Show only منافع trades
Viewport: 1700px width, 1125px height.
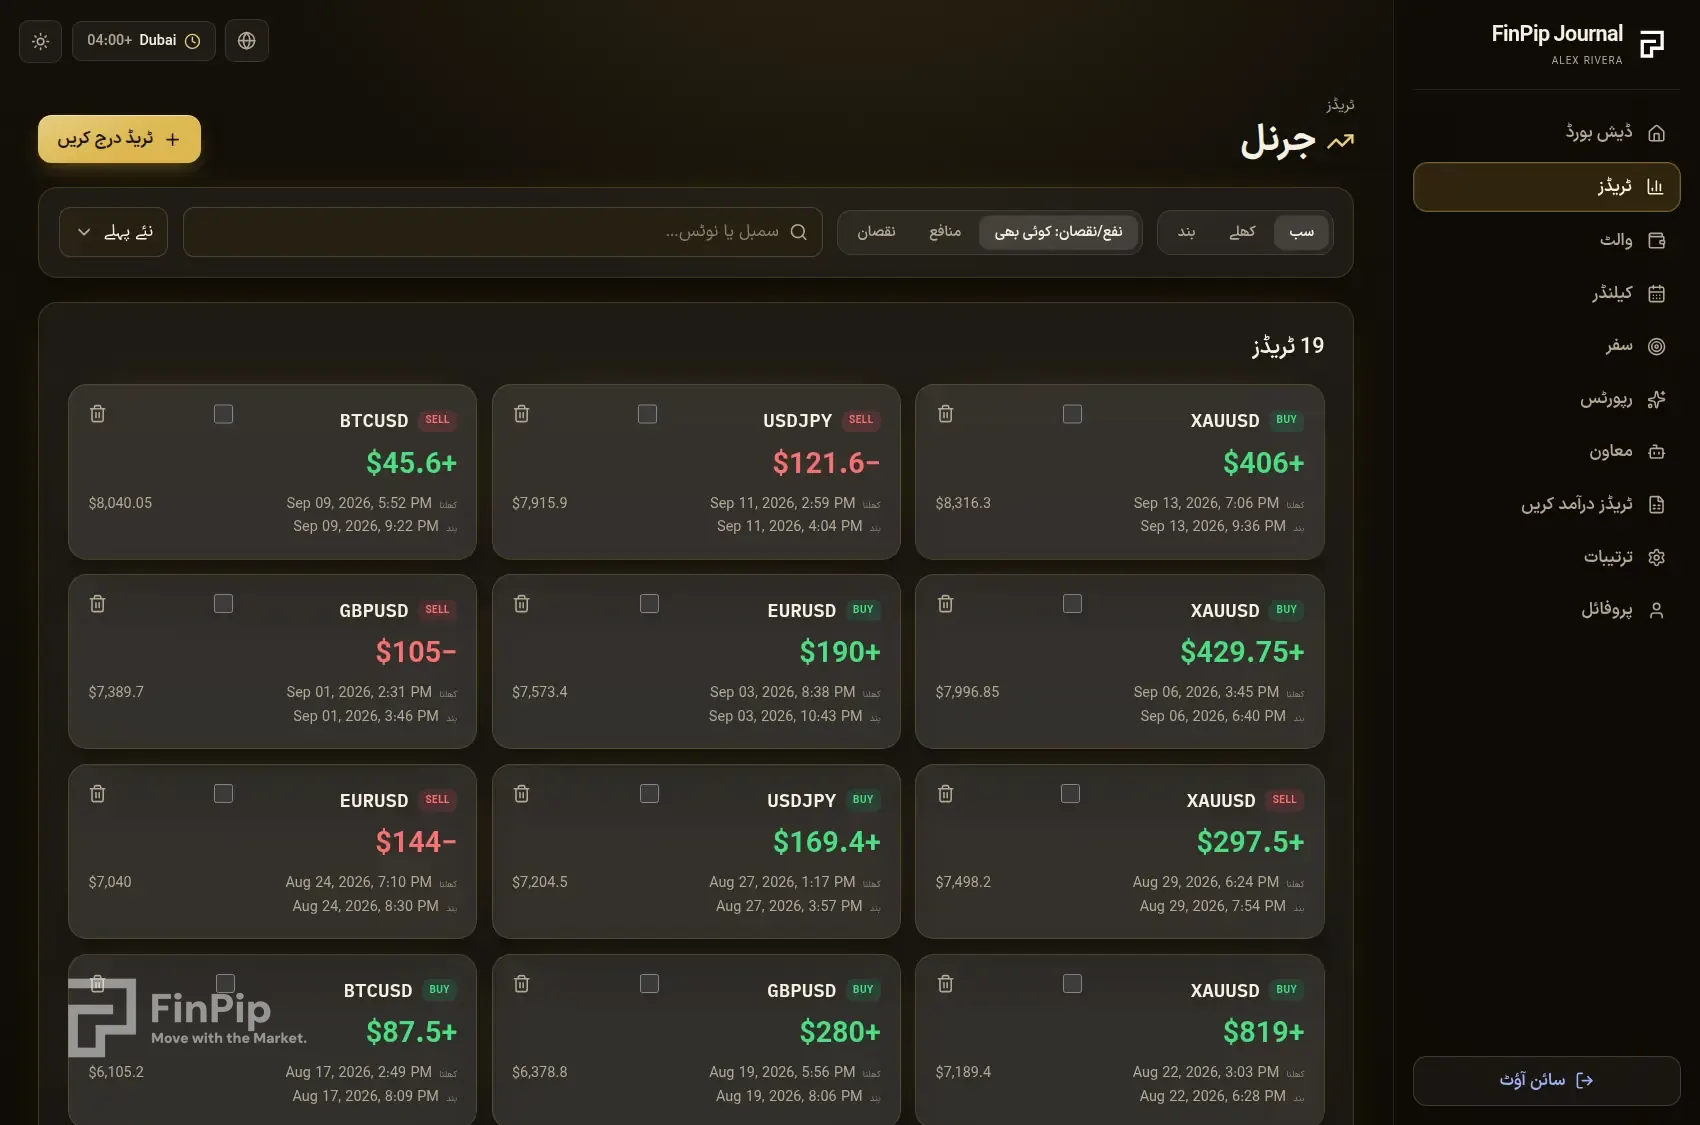945,232
